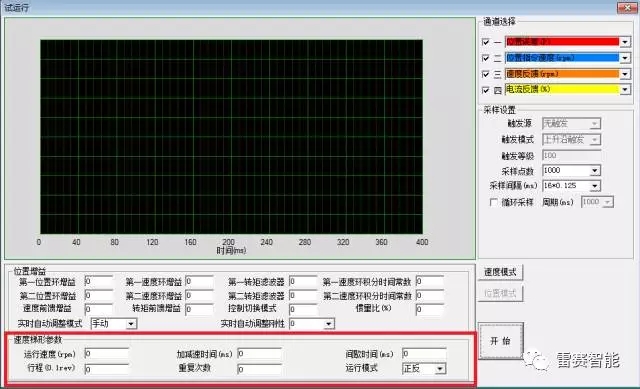Expand the 速度反馈 orange channel dropdown
This screenshot has height=389, width=640.
(x=624, y=74)
